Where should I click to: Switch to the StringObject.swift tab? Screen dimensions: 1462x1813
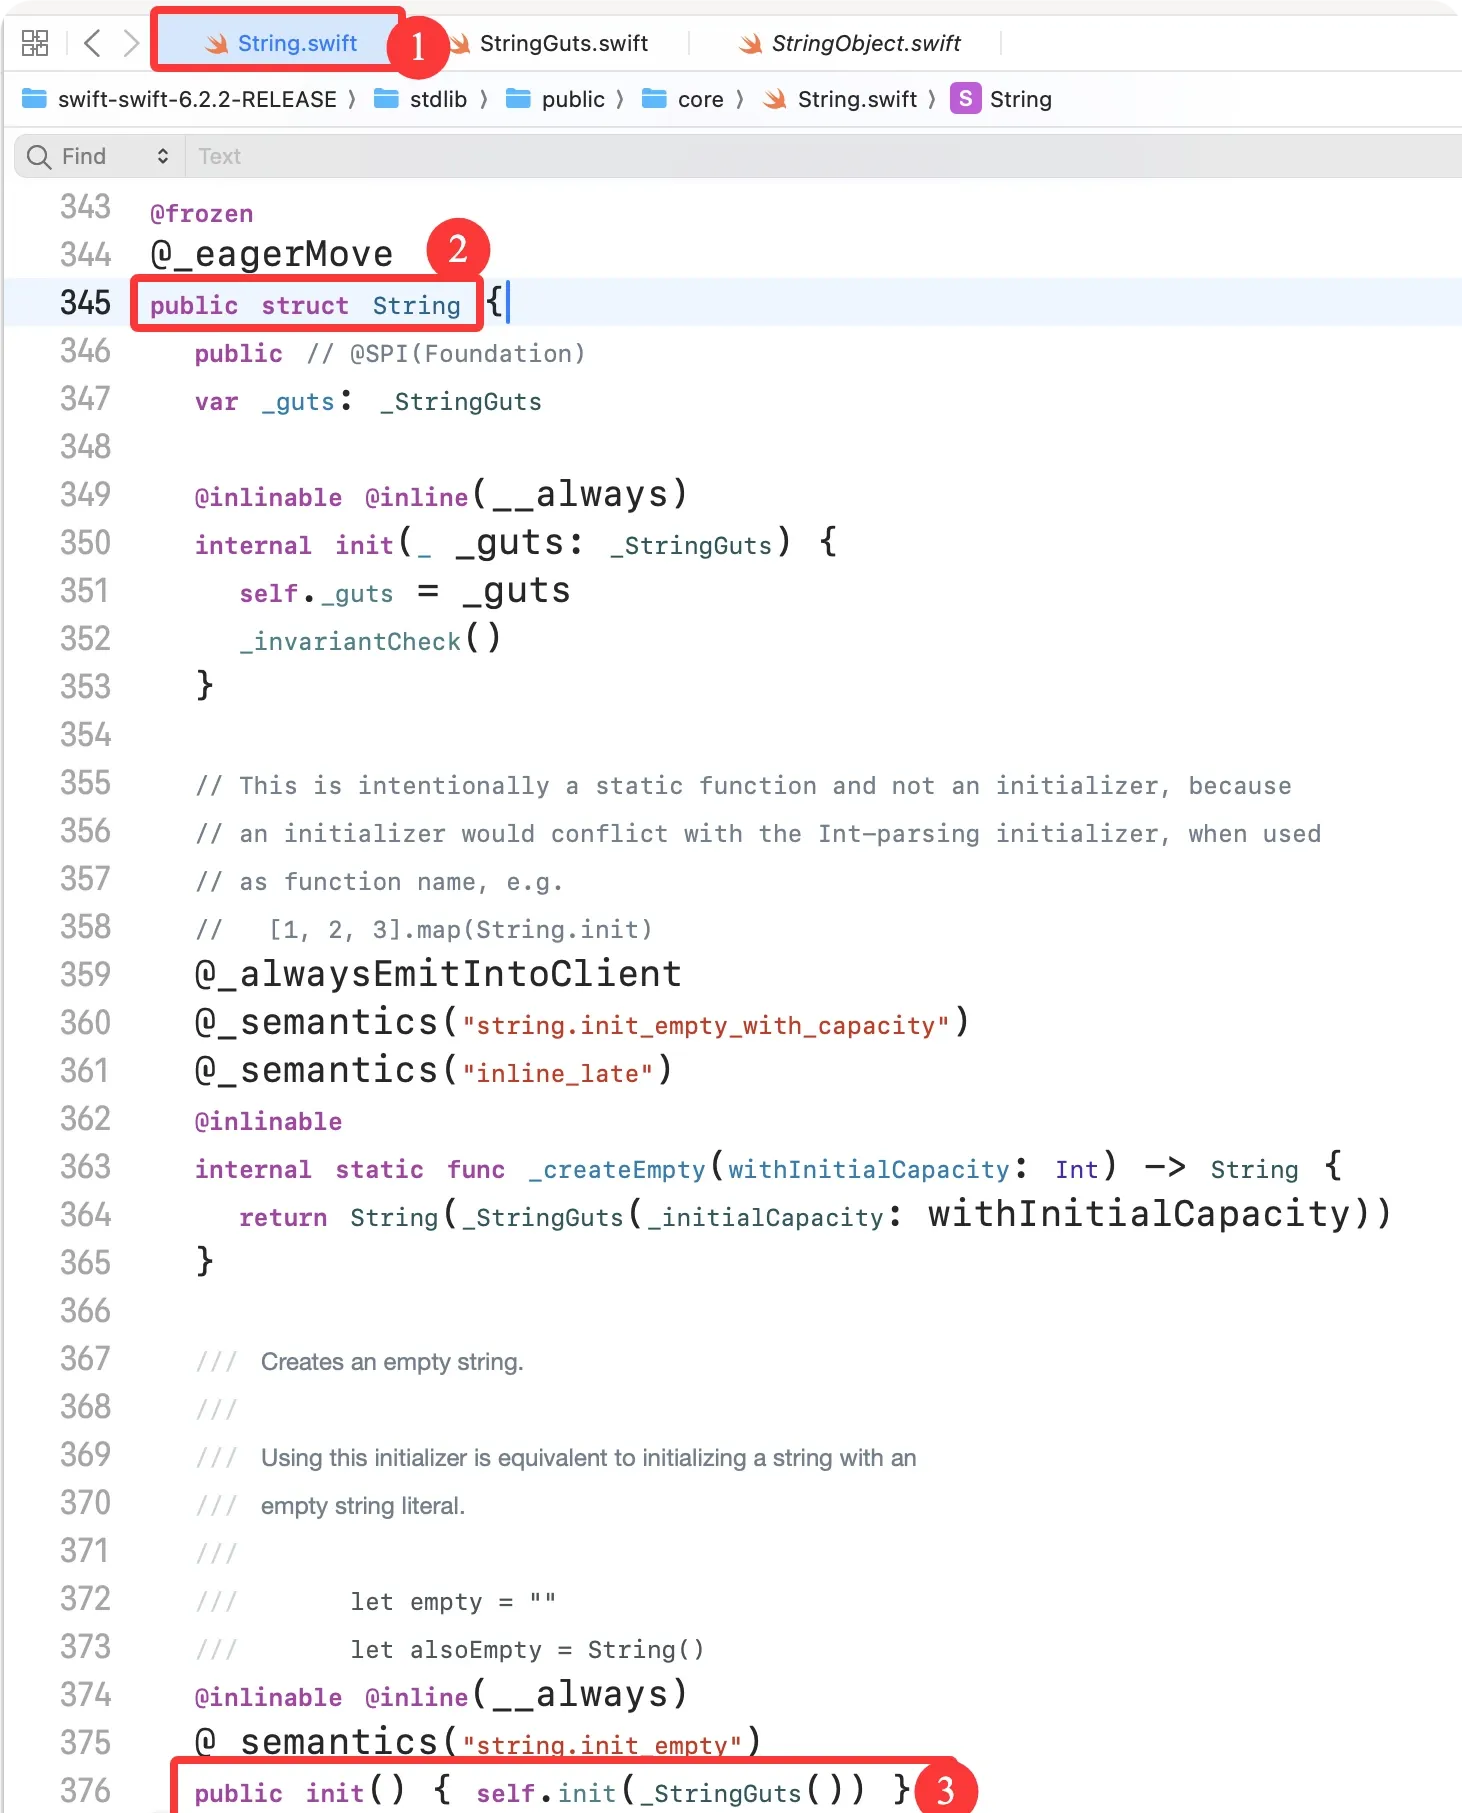tap(850, 43)
